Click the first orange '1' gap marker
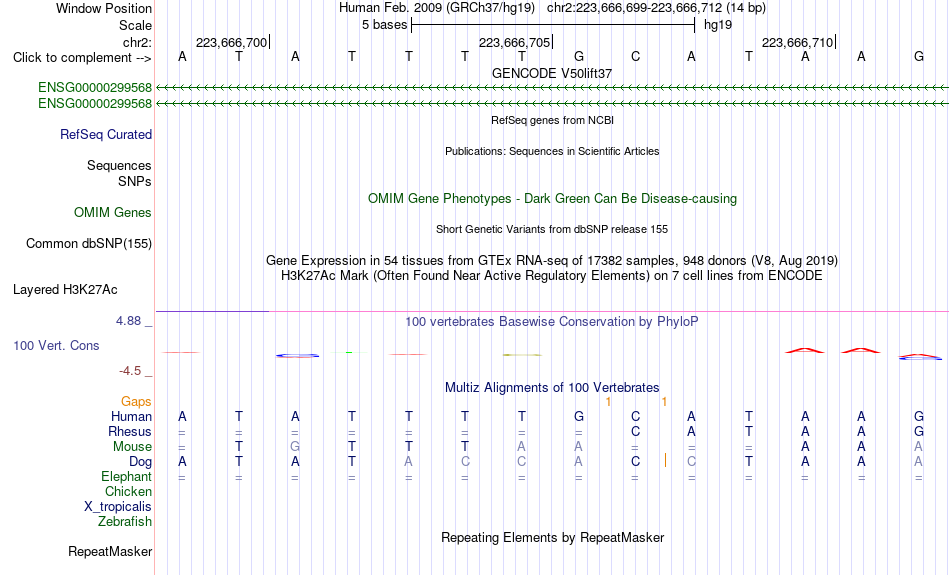The image size is (950, 575). click(x=608, y=402)
